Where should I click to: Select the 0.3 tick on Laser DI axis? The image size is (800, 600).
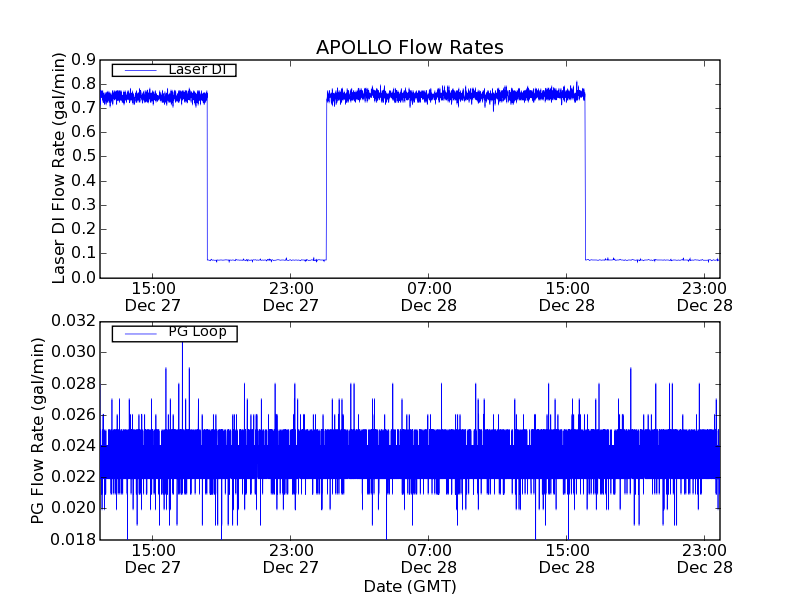84,205
